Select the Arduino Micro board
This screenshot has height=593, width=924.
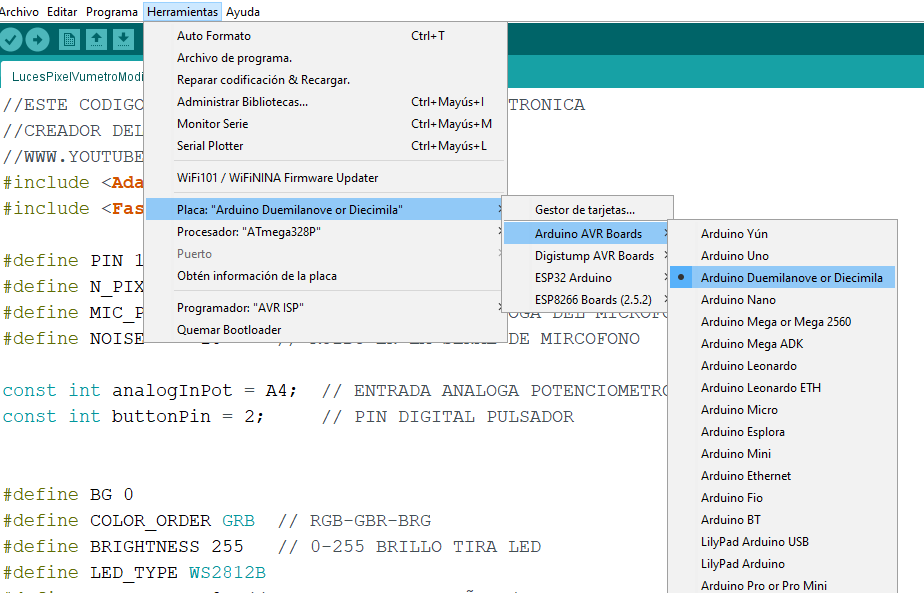click(x=783, y=410)
